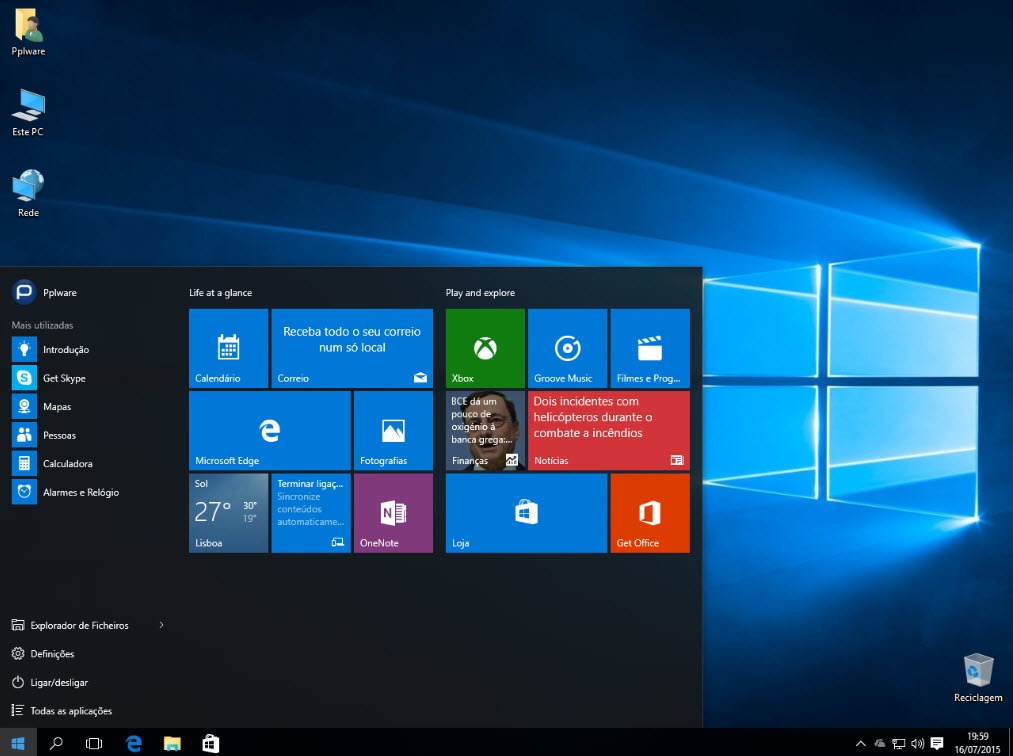Screen dimensions: 1013x756
Task: Click the Get Office tile
Action: click(x=649, y=512)
